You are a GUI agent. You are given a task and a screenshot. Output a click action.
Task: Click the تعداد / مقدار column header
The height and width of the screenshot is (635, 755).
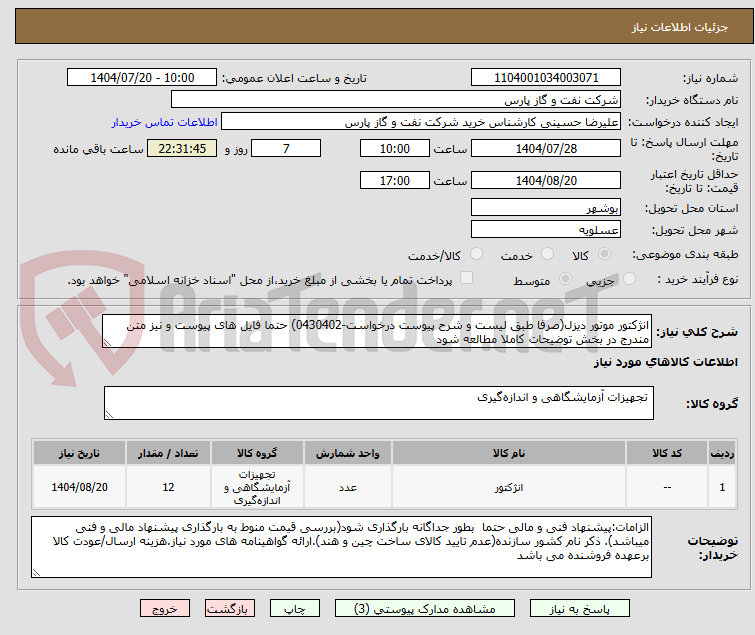coord(168,453)
